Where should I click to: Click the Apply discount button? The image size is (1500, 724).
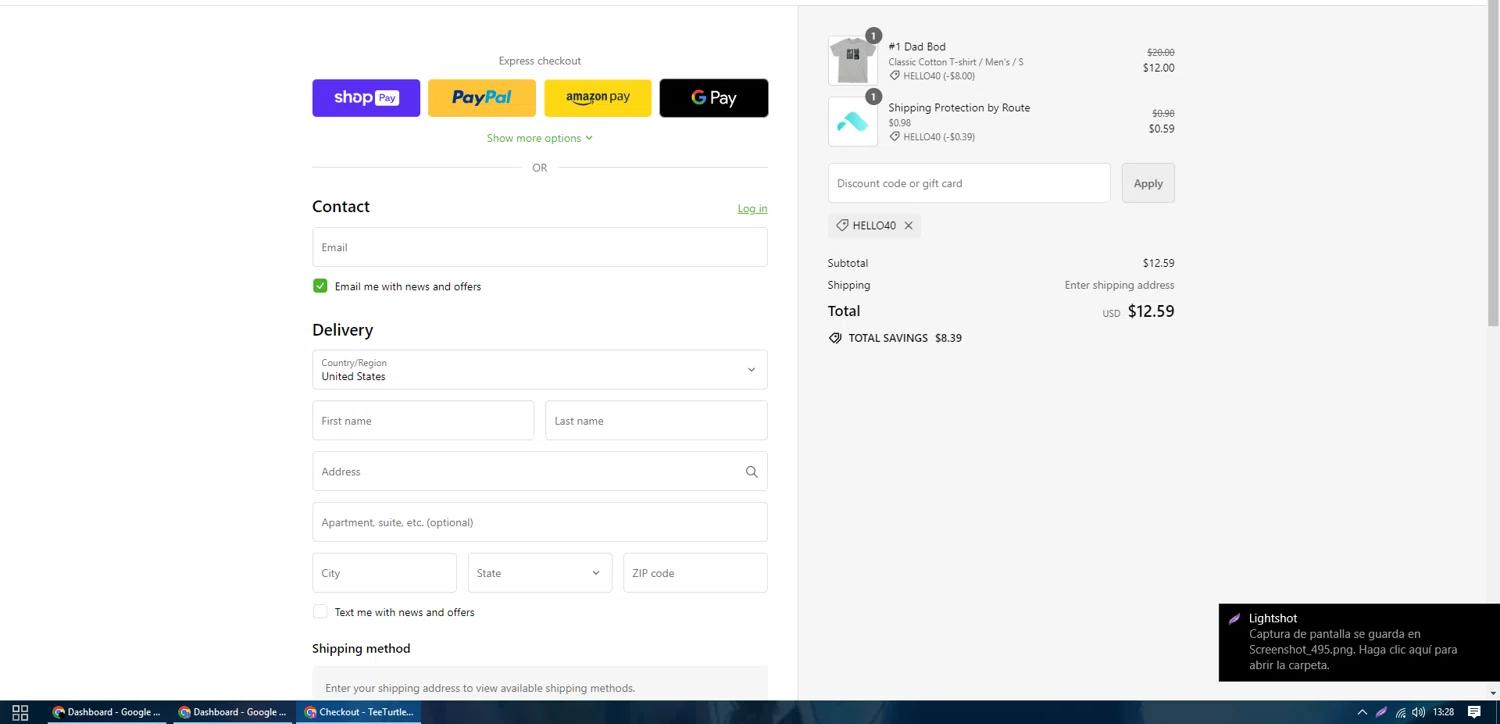tap(1147, 183)
